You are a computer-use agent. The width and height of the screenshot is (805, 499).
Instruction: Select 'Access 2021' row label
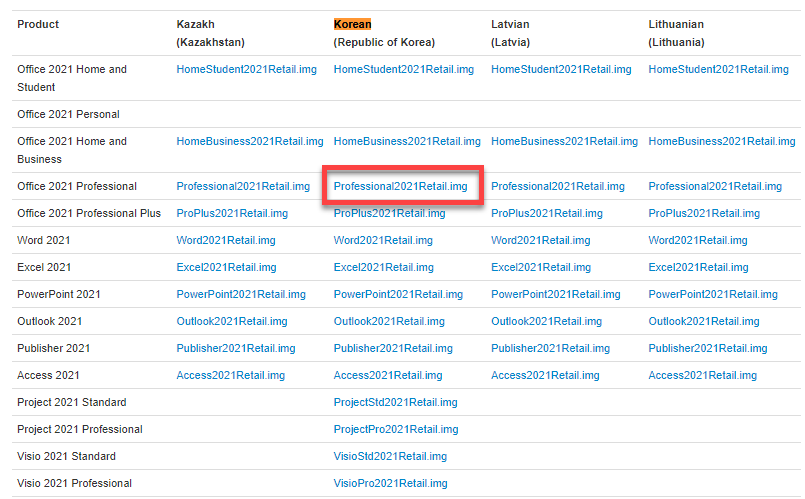pos(48,375)
